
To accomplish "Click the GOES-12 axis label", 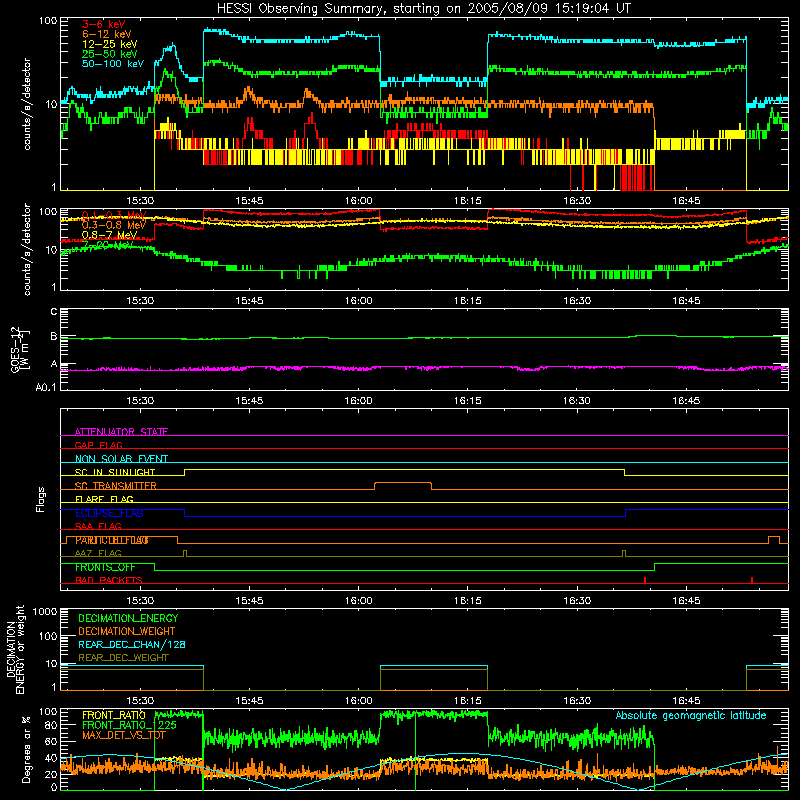I will pyautogui.click(x=17, y=349).
